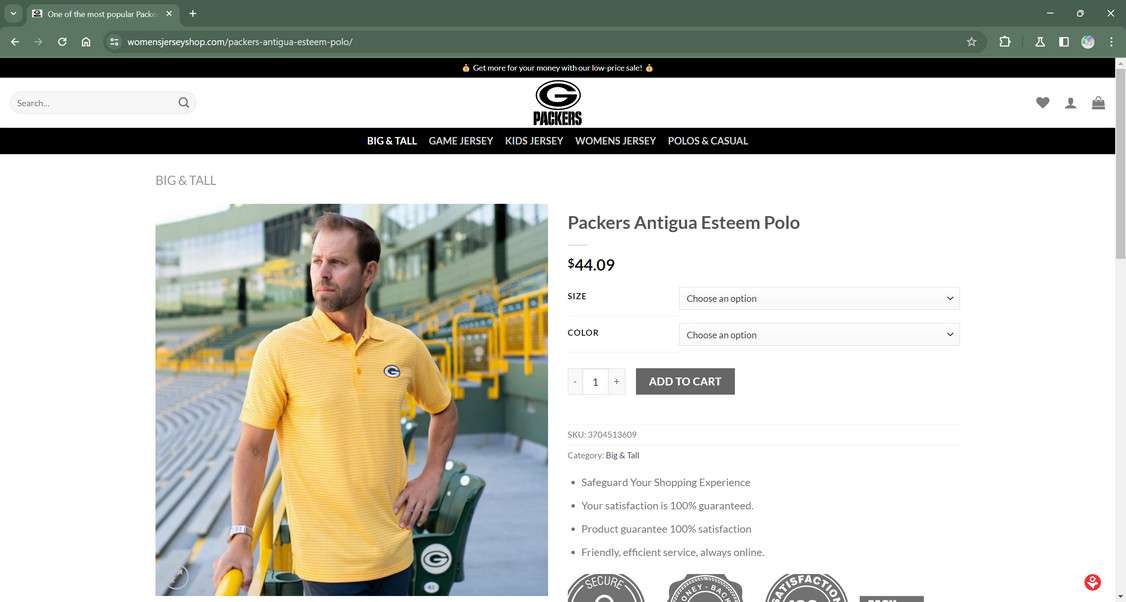Viewport: 1126px width, 602px height.
Task: Open the POLOS & CASUAL menu
Action: [x=708, y=141]
